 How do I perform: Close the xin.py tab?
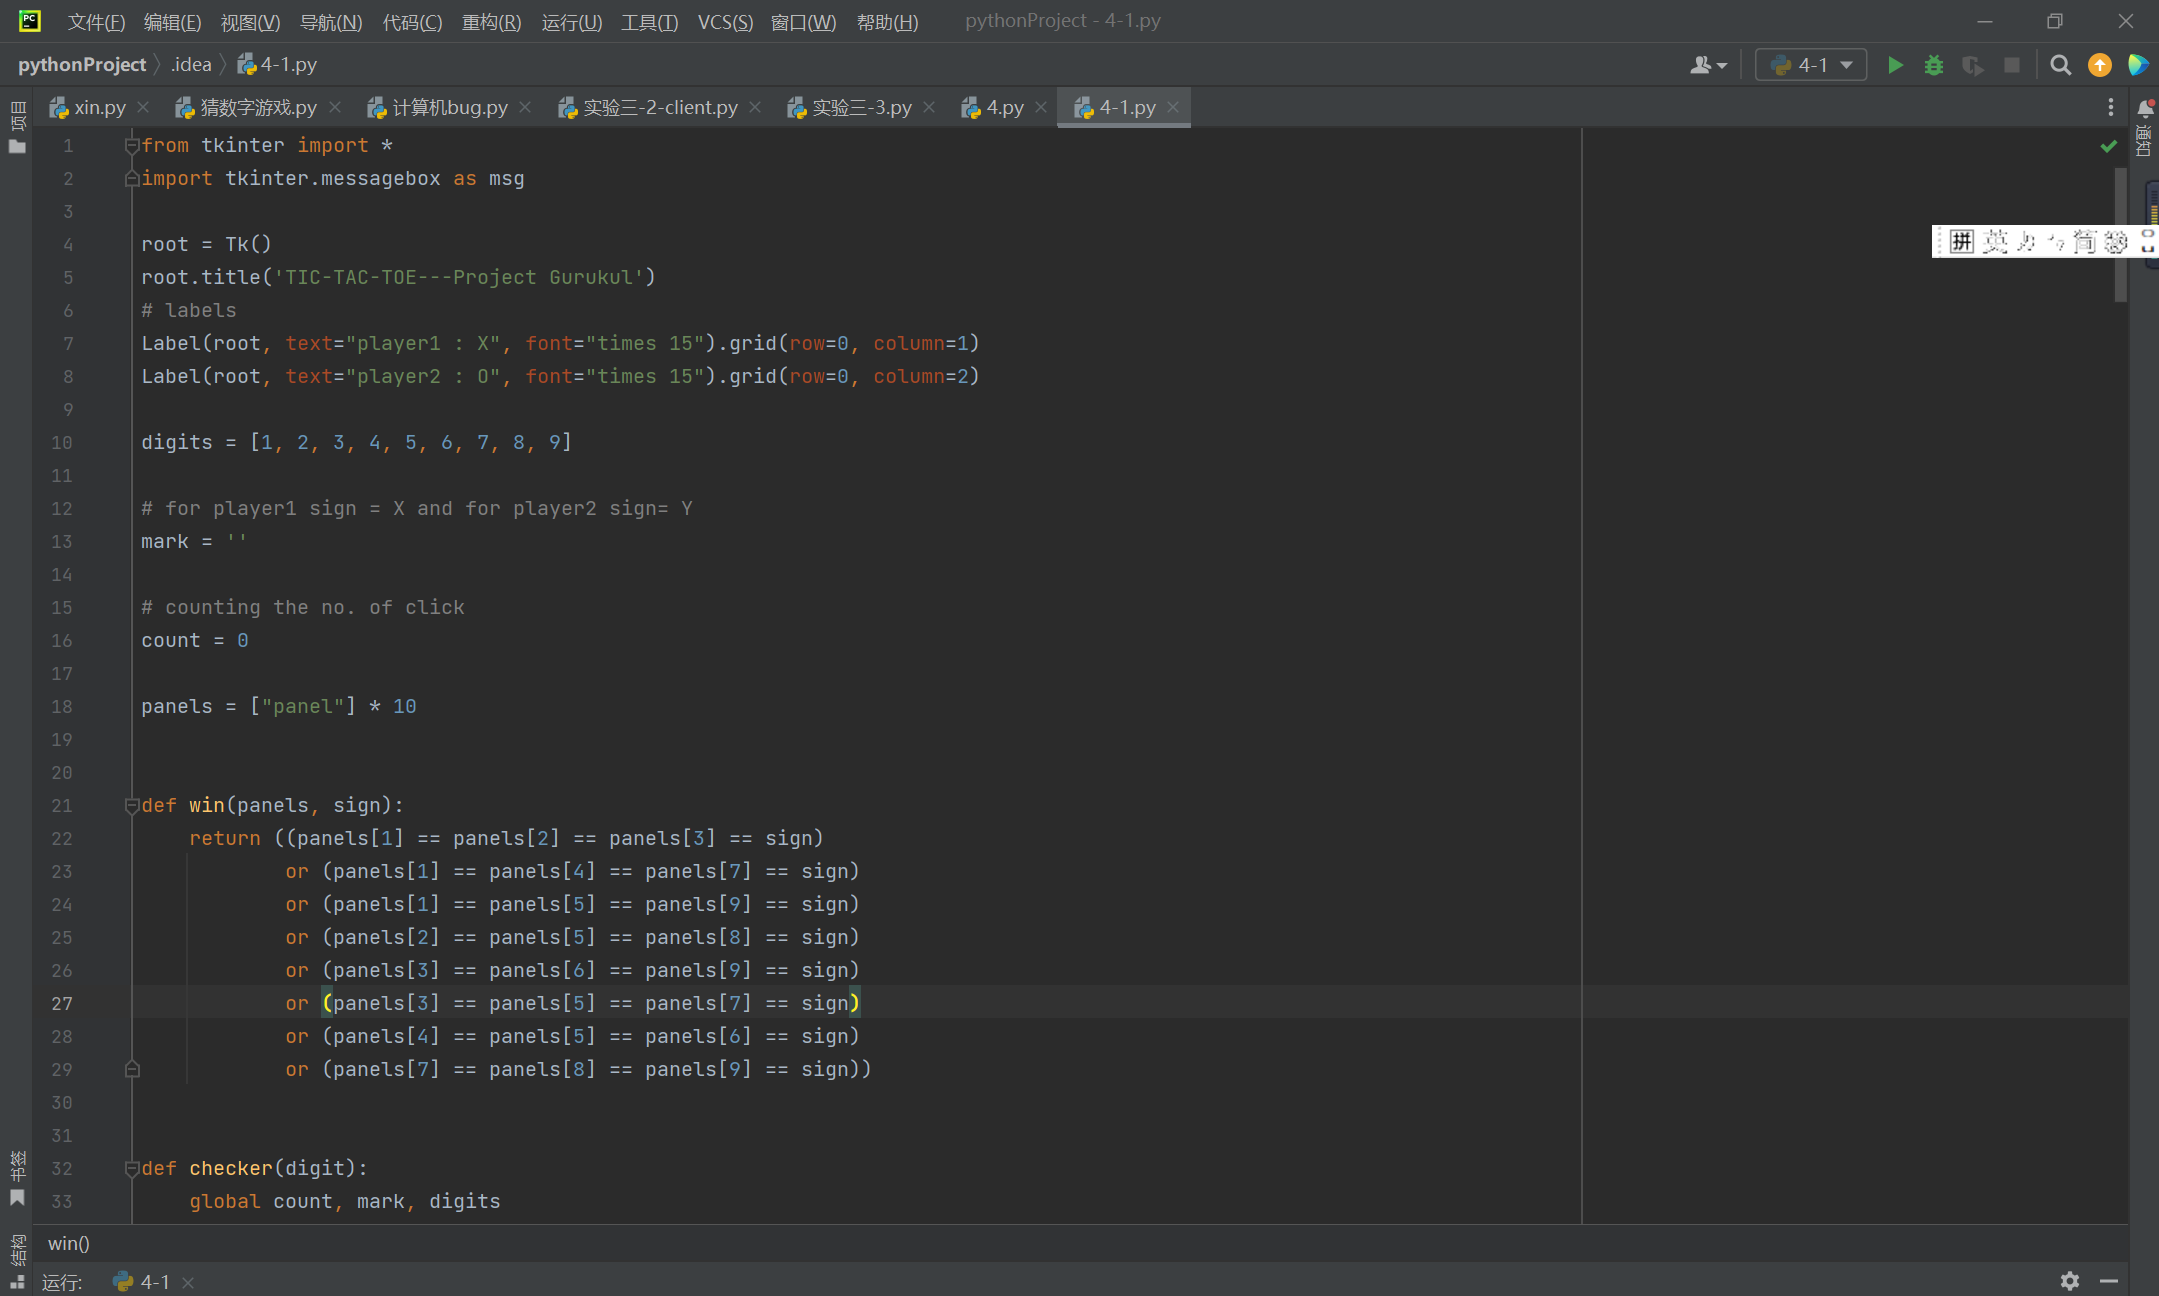click(x=143, y=107)
